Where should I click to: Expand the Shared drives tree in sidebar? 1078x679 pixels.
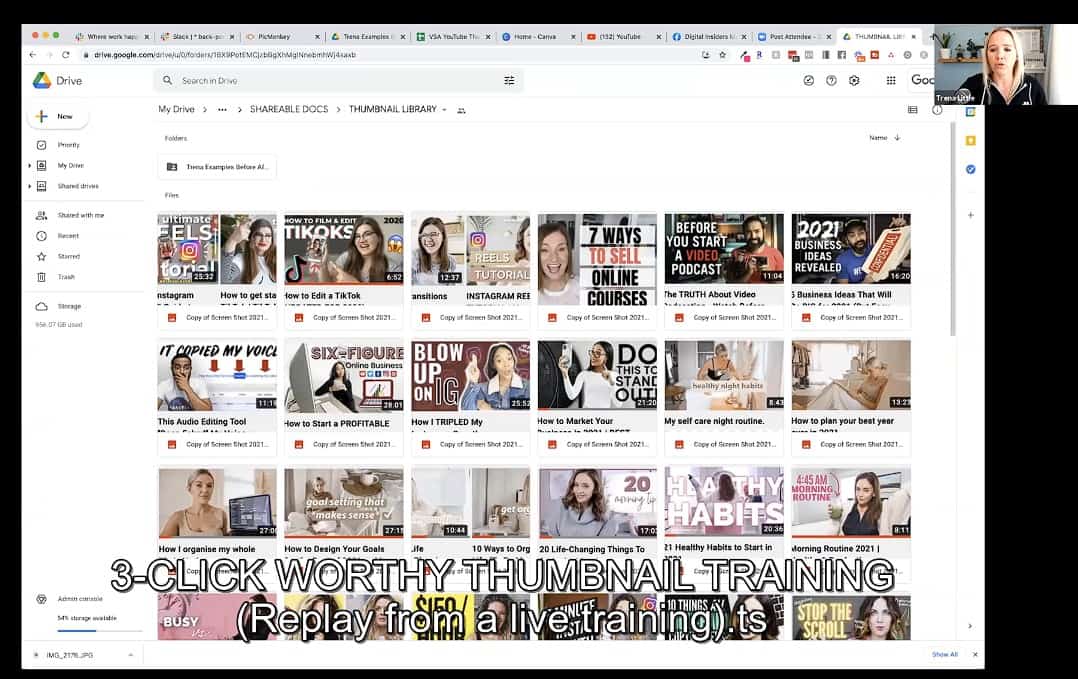[30, 186]
